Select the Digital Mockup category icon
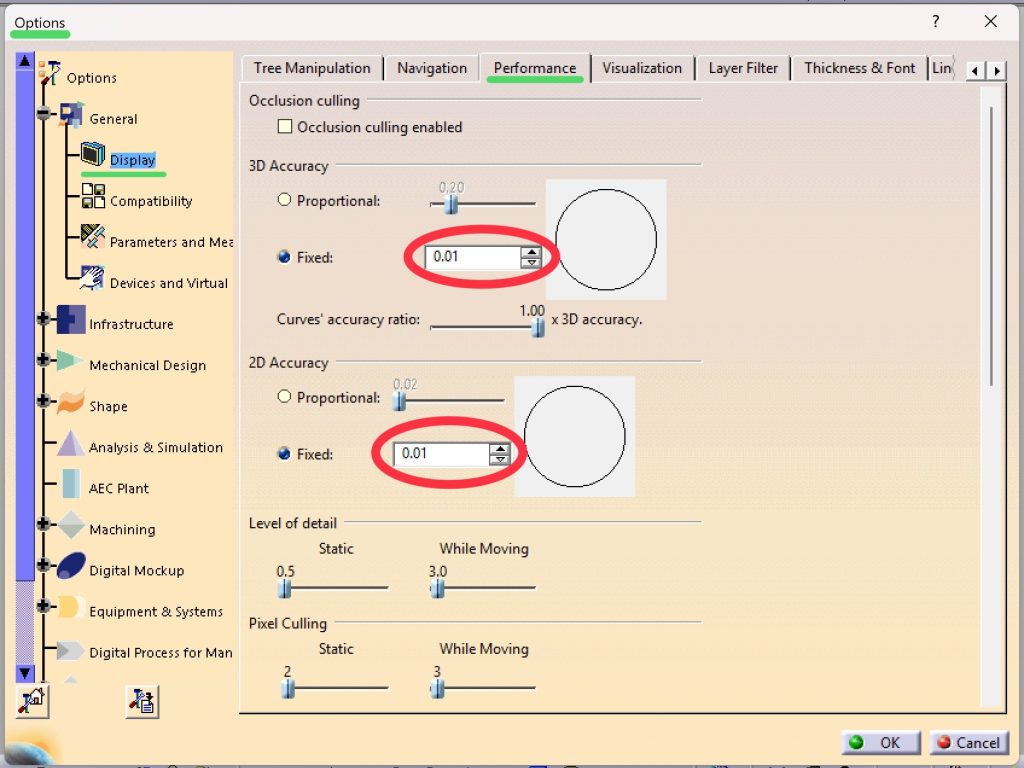Screen dimensions: 1024x768 (70, 566)
